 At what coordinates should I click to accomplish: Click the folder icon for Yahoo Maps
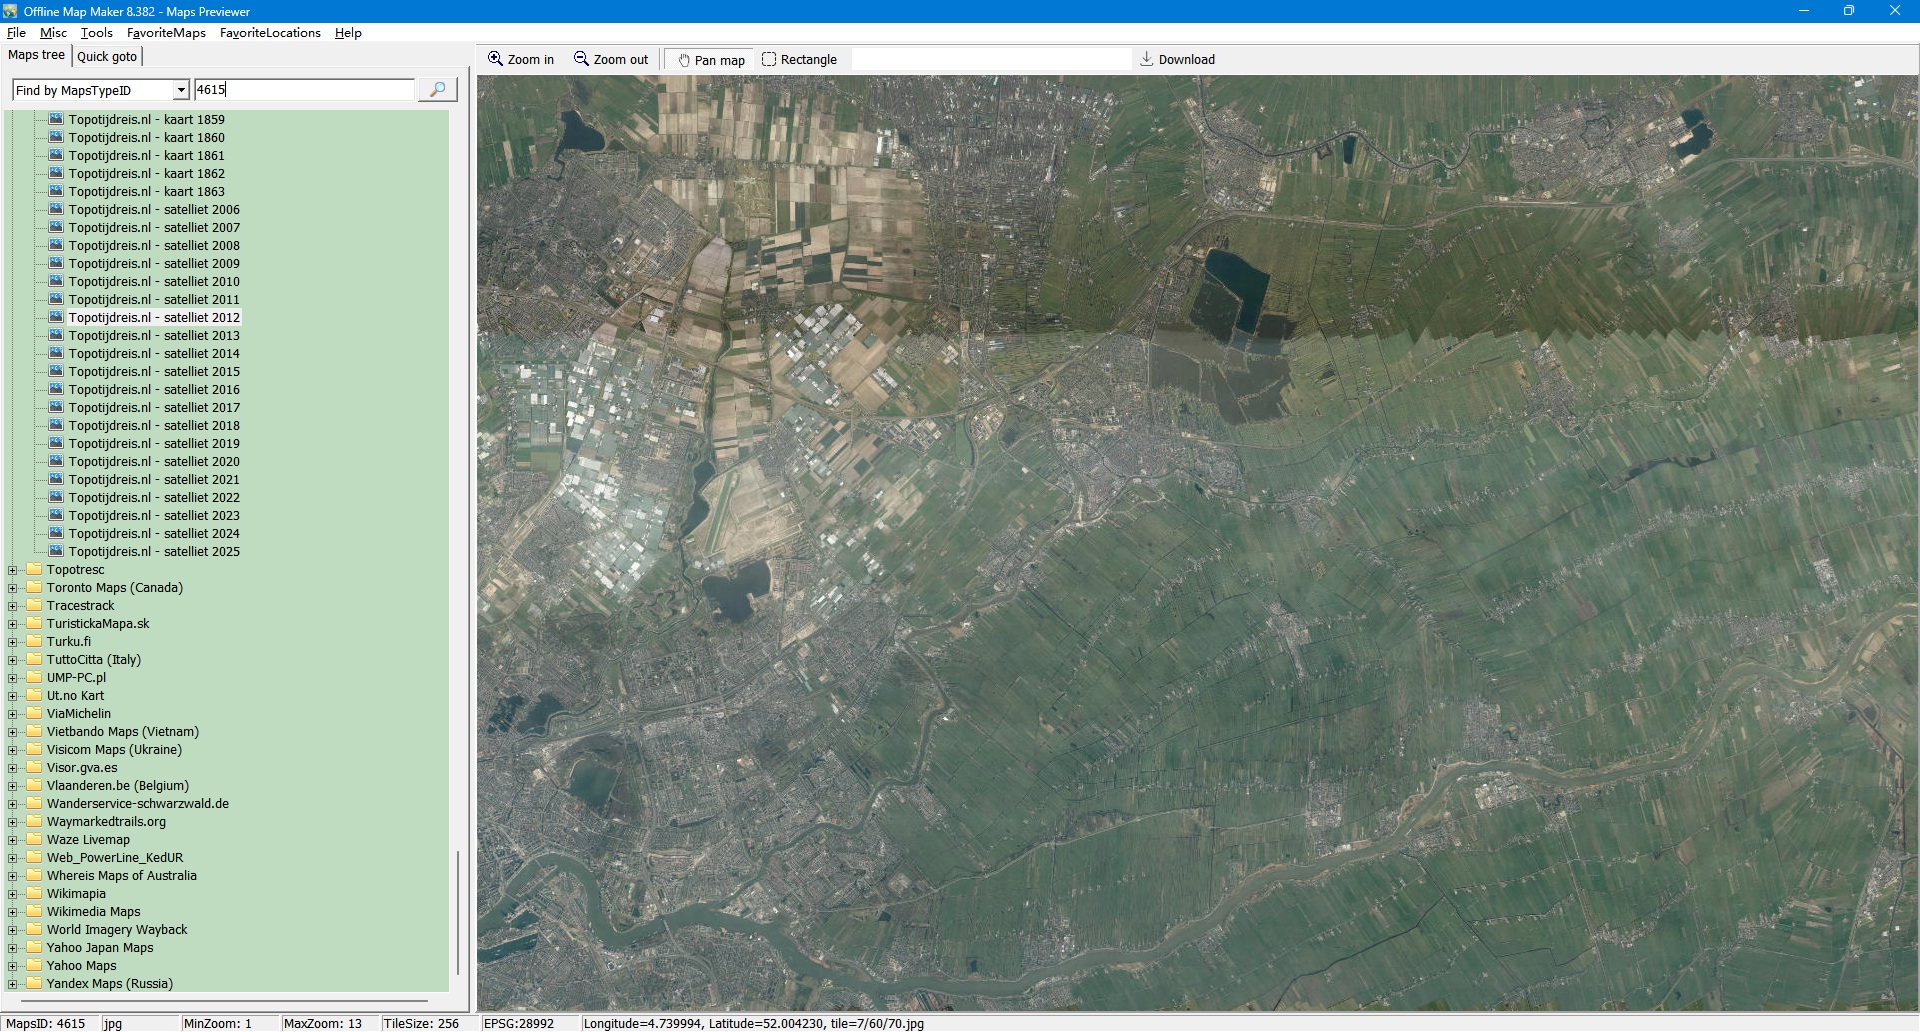pyautogui.click(x=34, y=966)
